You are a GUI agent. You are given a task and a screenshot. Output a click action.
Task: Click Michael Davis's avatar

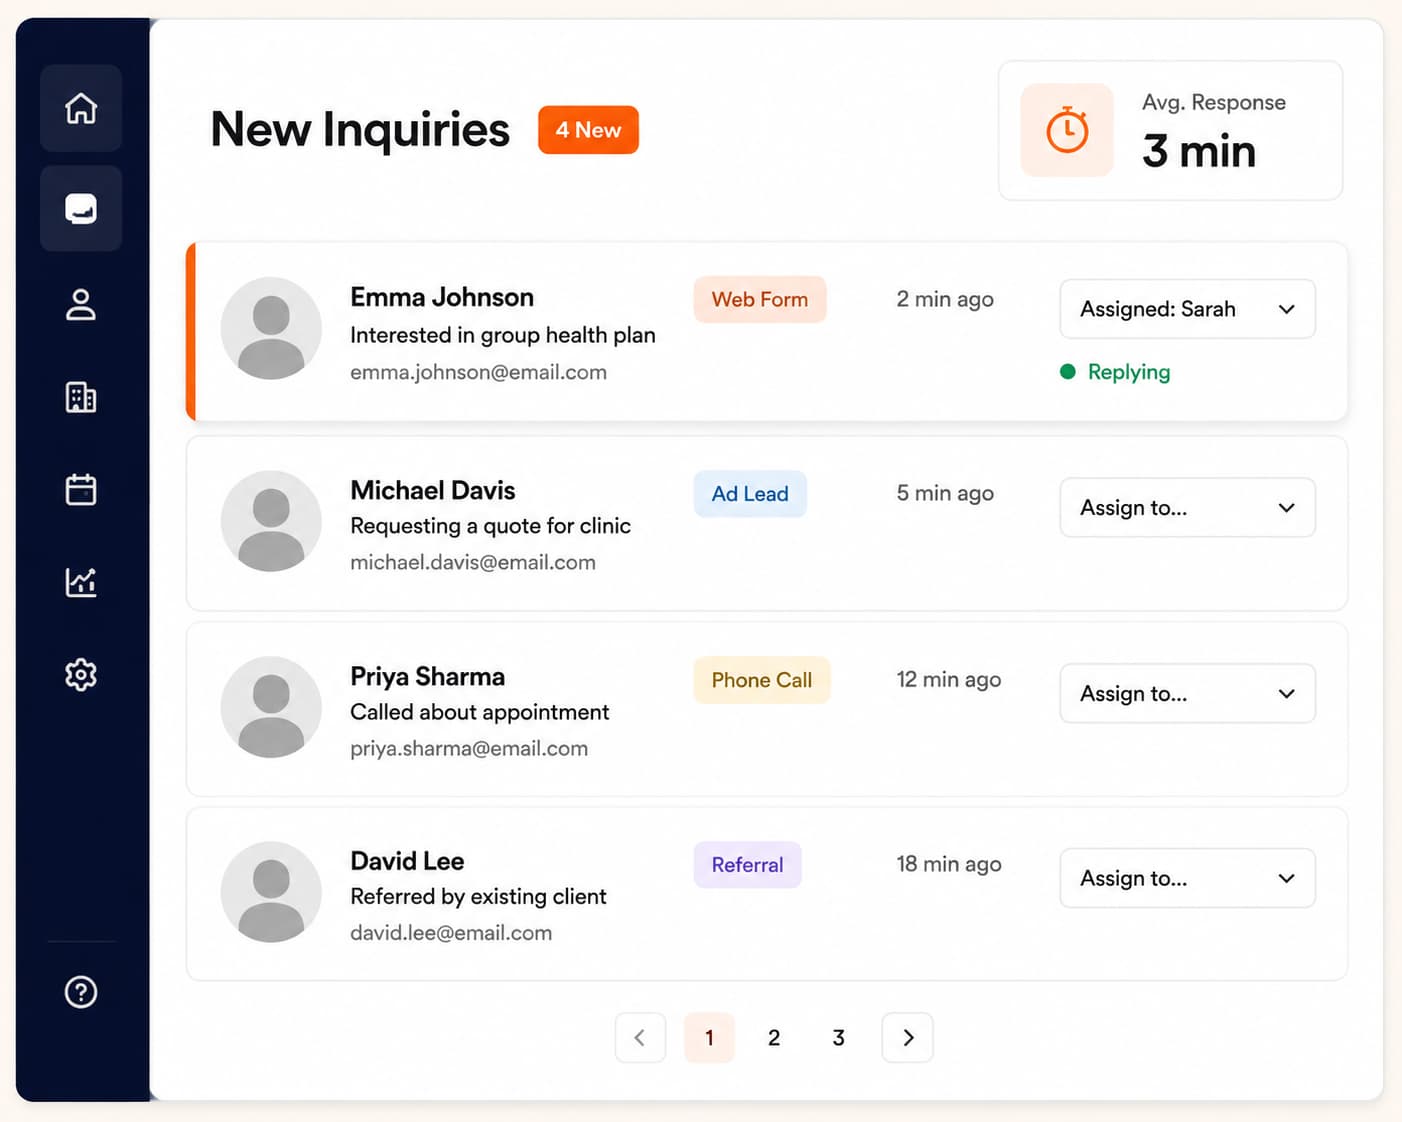(x=271, y=521)
